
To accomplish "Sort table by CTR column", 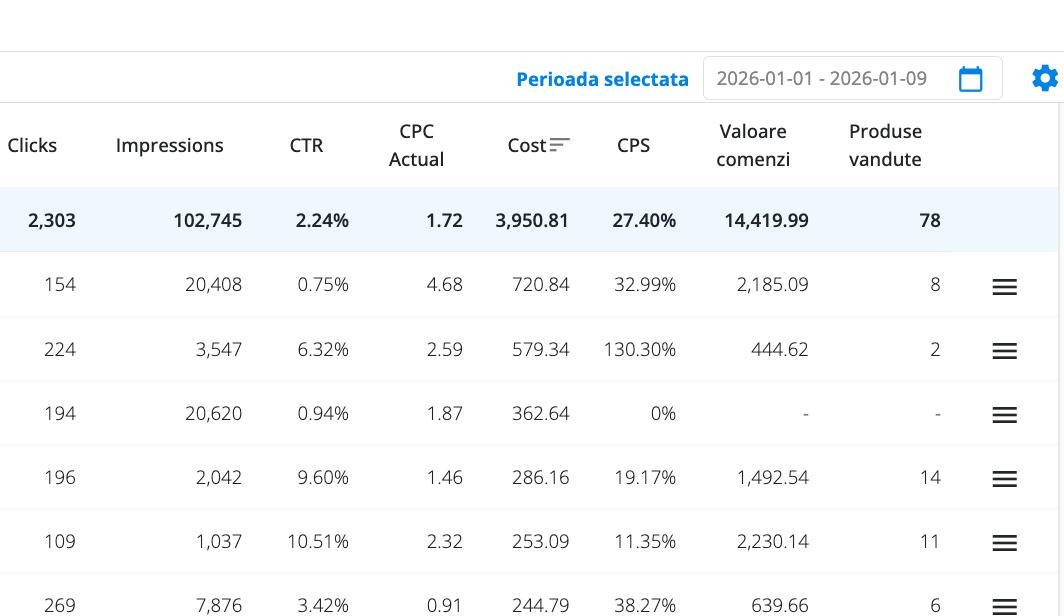I will (x=306, y=145).
